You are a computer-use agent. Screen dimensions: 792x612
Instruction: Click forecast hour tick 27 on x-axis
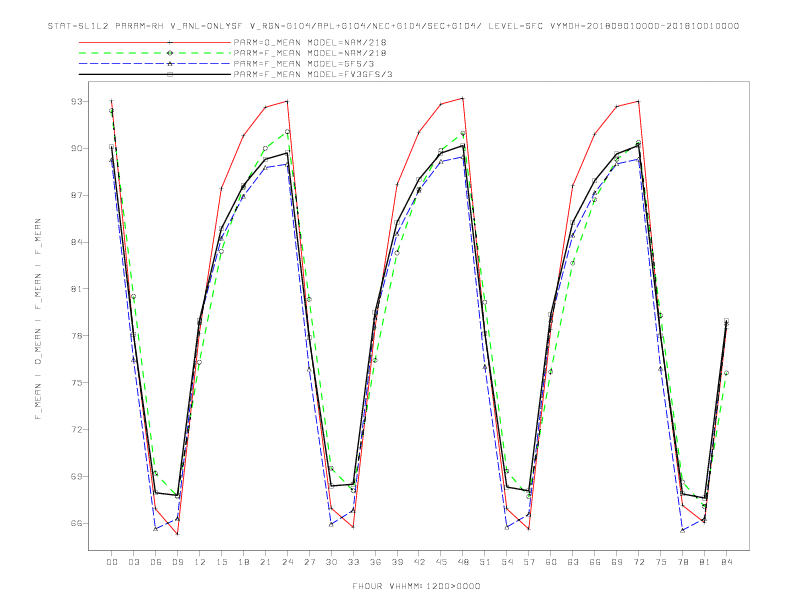(x=309, y=562)
